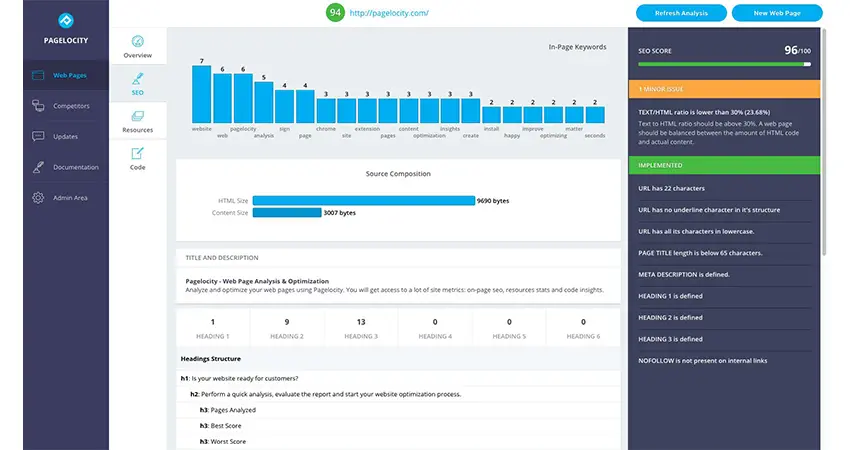Click the 1 MINOR ISSUE header
The image size is (850, 450).
click(x=724, y=89)
